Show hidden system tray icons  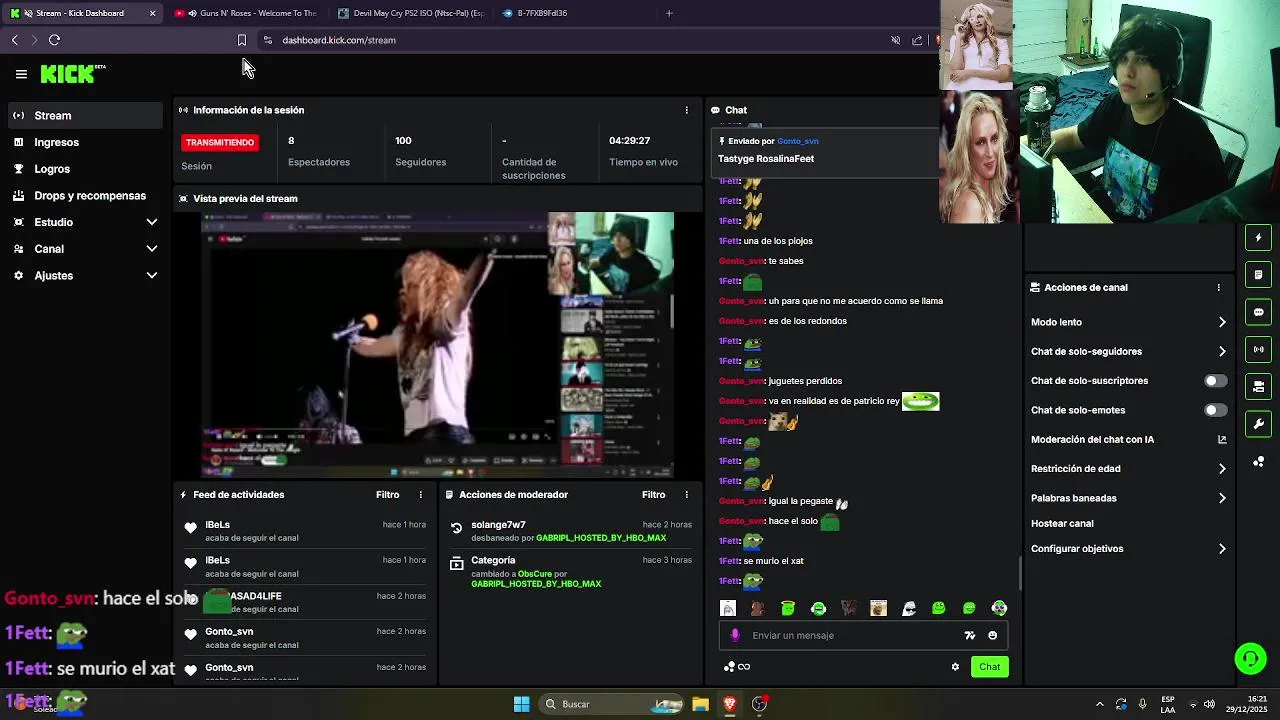tap(1099, 704)
